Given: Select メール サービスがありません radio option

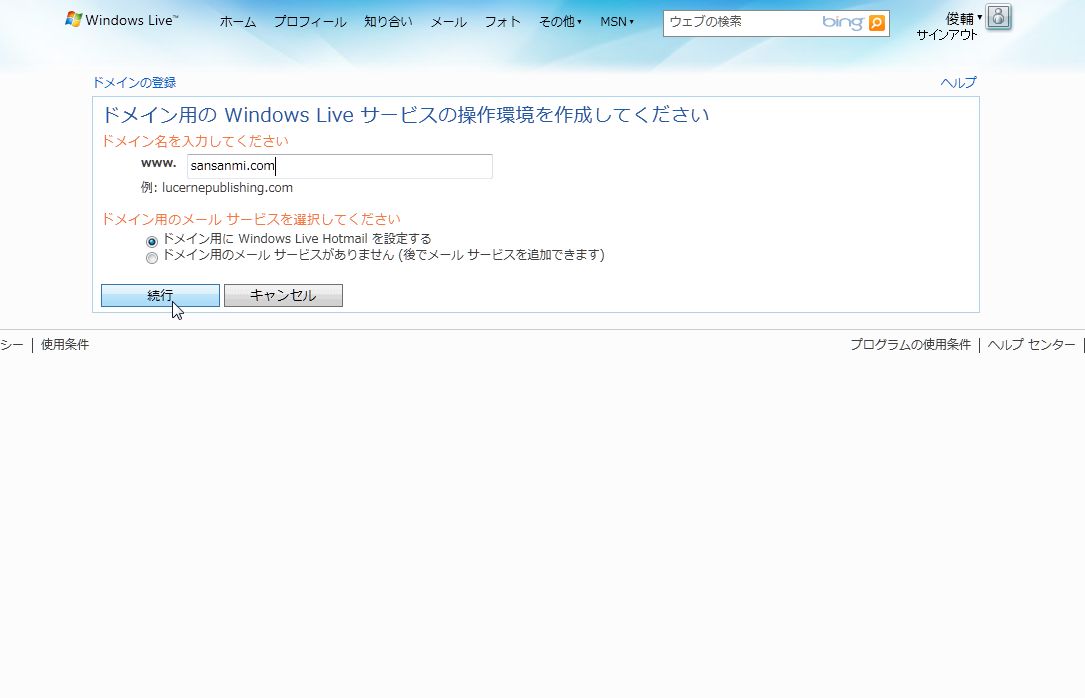Looking at the screenshot, I should (x=152, y=258).
